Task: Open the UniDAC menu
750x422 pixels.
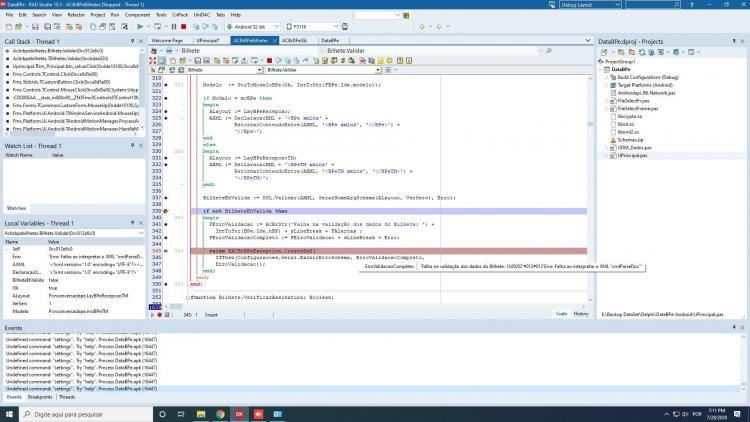Action: pos(201,15)
